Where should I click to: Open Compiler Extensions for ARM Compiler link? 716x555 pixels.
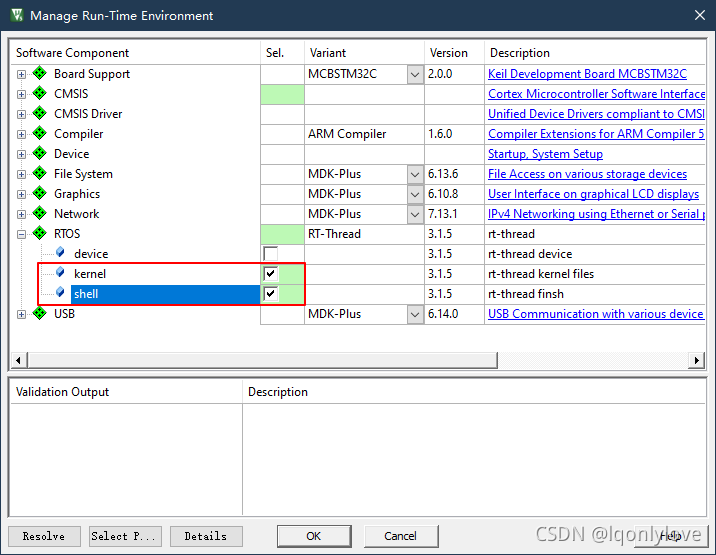click(x=596, y=134)
